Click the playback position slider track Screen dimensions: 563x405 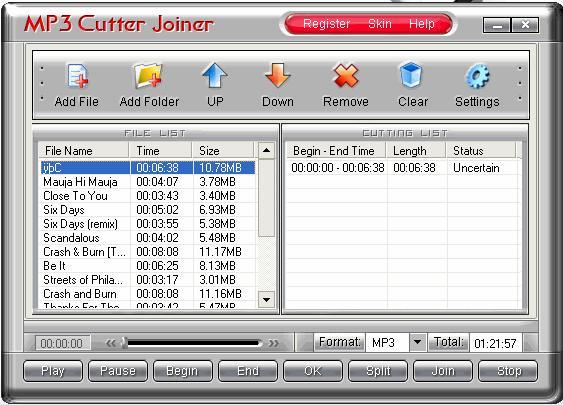point(193,343)
